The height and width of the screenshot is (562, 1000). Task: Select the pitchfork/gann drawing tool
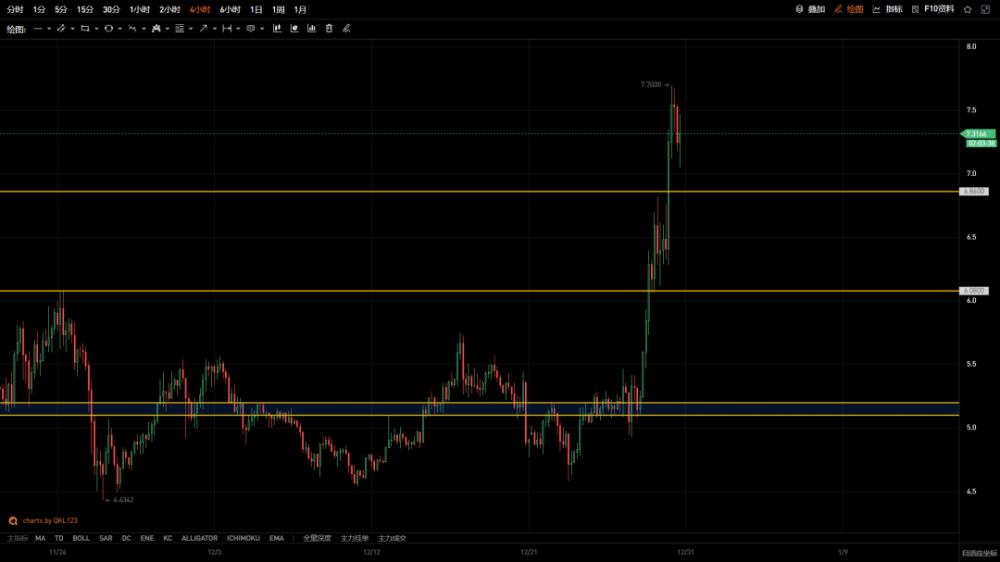pos(132,29)
